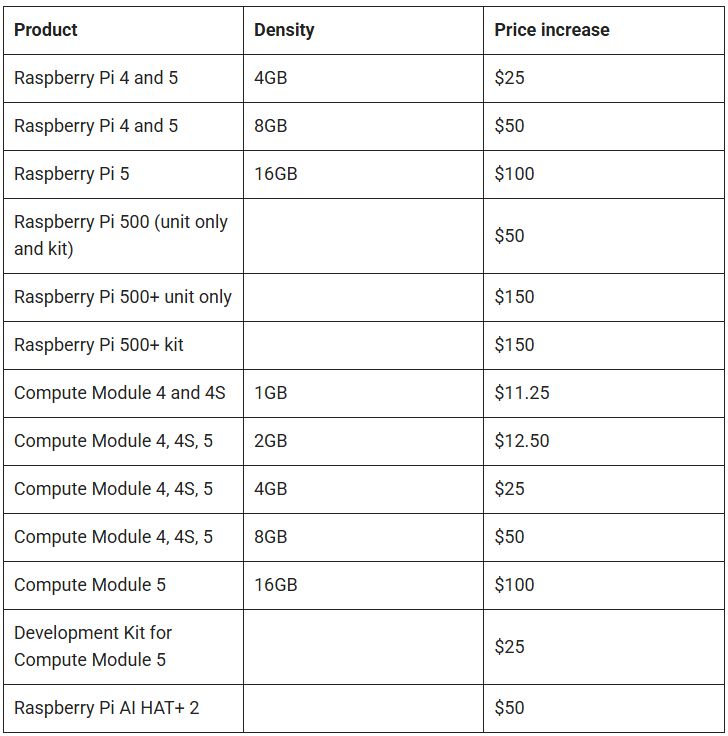Select the $150 price for Raspberry Pi 500+ kit
728x736 pixels.
pos(514,345)
